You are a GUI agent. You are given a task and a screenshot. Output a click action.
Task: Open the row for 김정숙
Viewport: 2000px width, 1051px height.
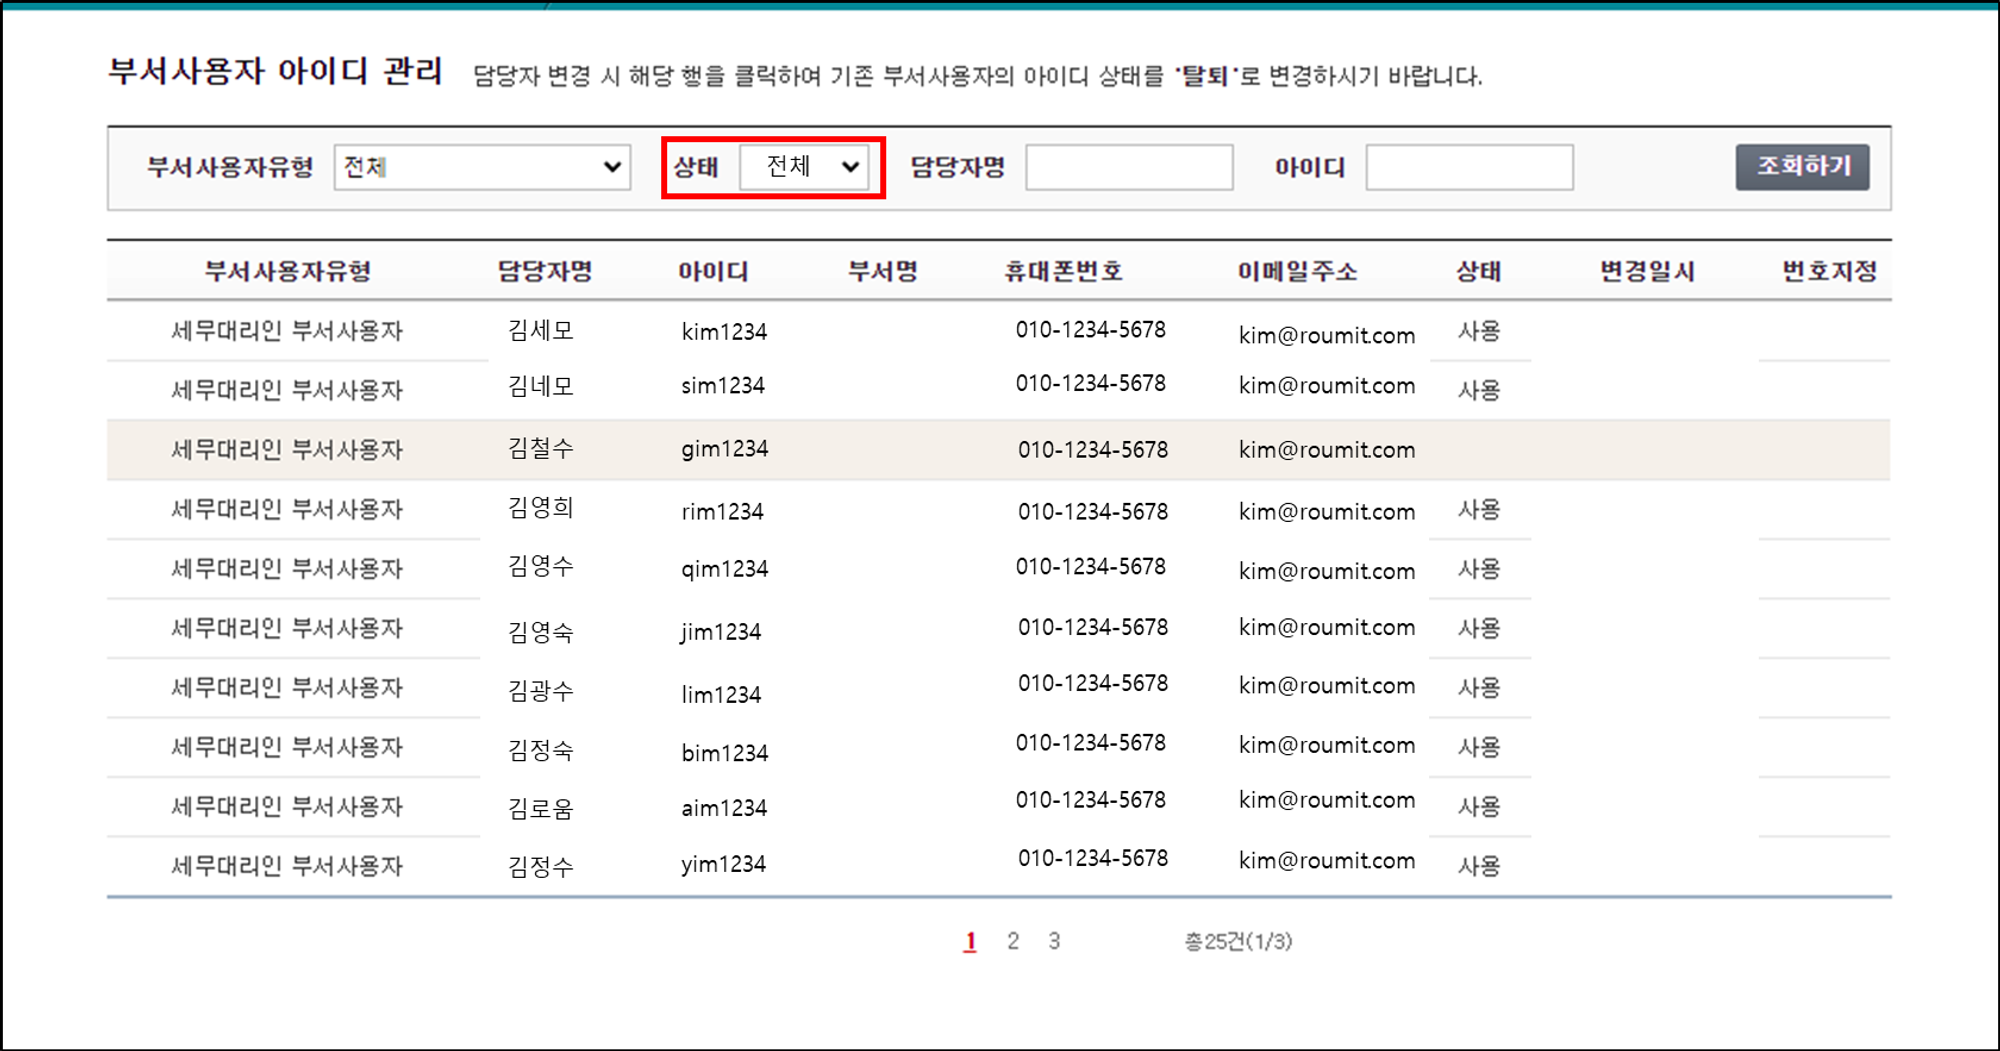541,750
